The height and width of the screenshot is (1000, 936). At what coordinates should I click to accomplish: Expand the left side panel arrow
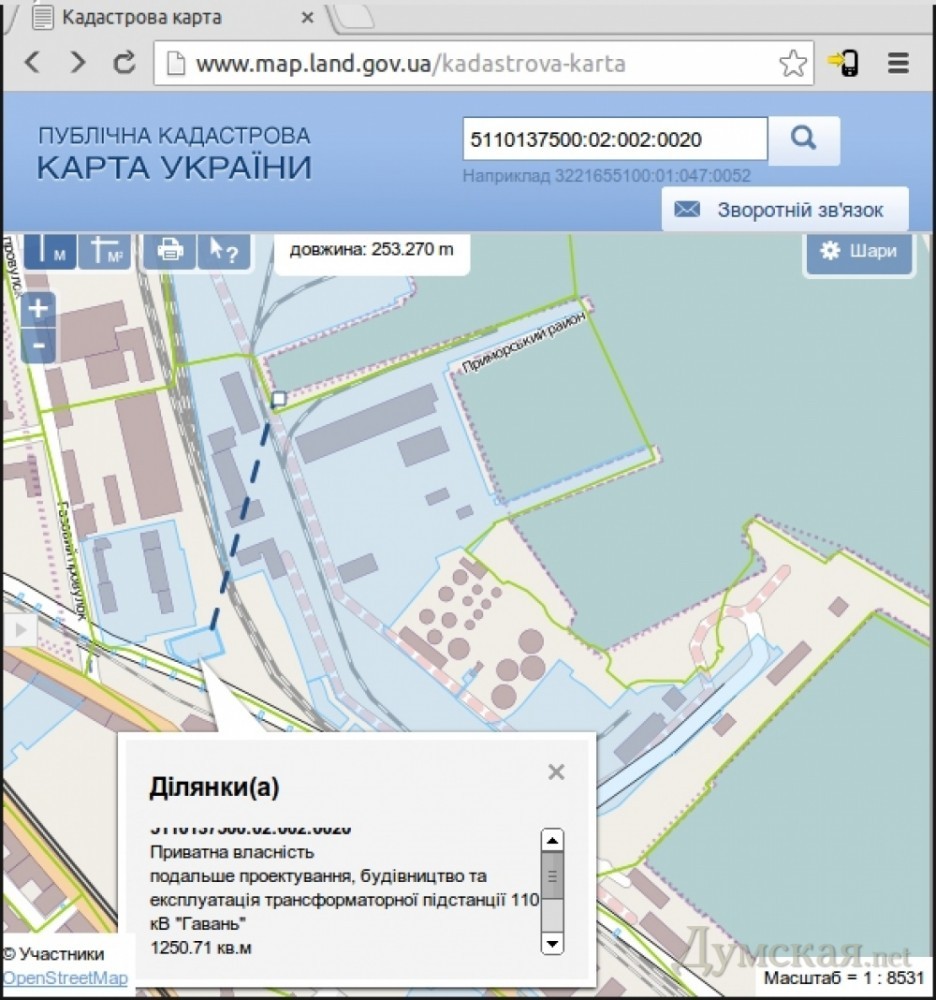tap(18, 629)
